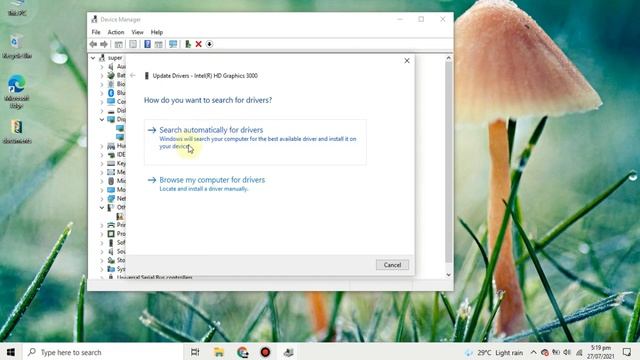The image size is (640, 360).
Task: Select the Batteries category icon in tree
Action: (x=111, y=75)
